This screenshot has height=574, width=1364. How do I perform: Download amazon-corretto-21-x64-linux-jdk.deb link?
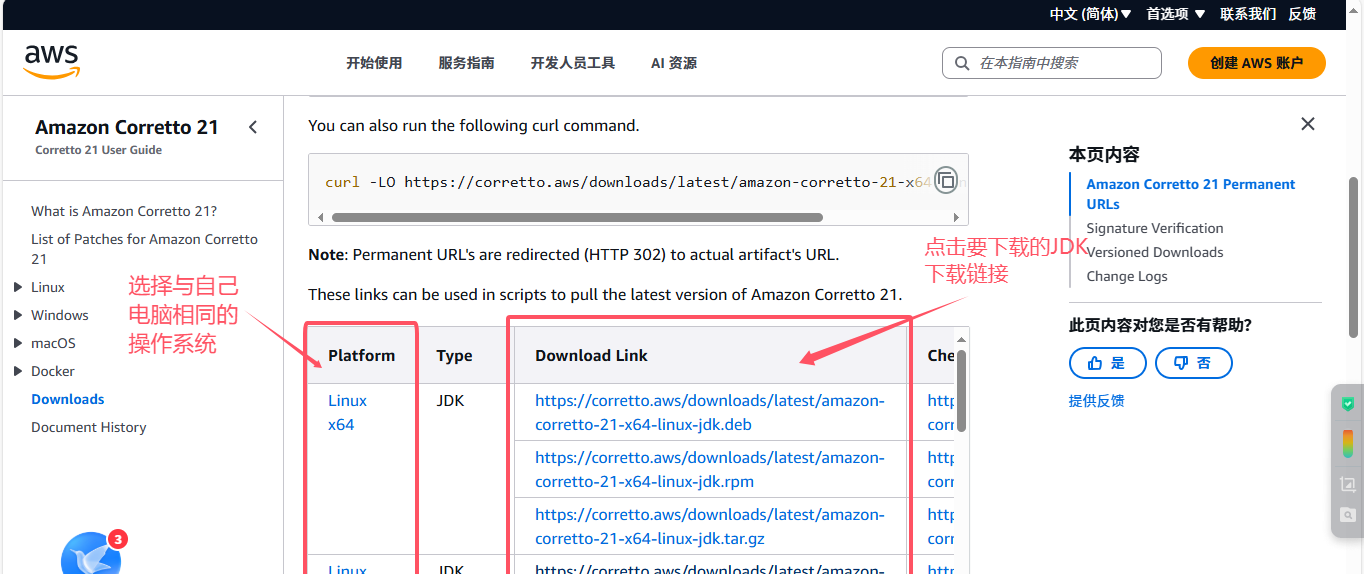(710, 412)
